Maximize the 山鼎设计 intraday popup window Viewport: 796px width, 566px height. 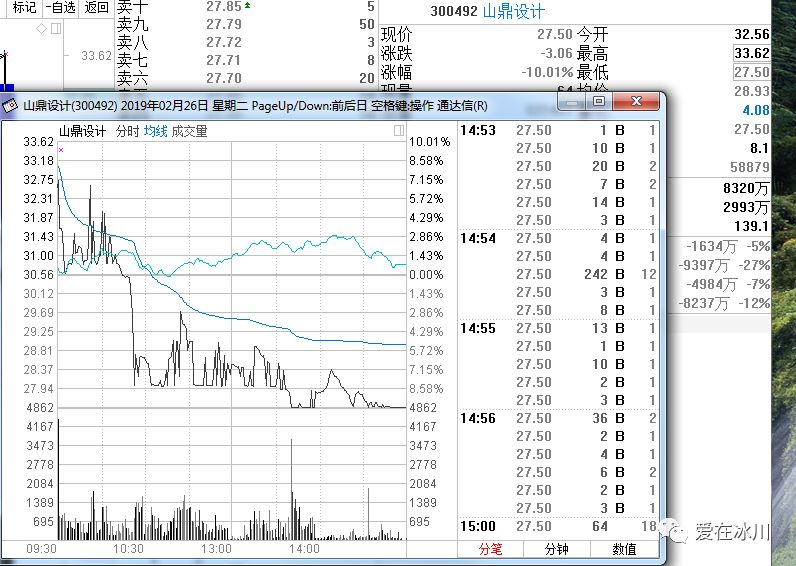click(x=599, y=102)
